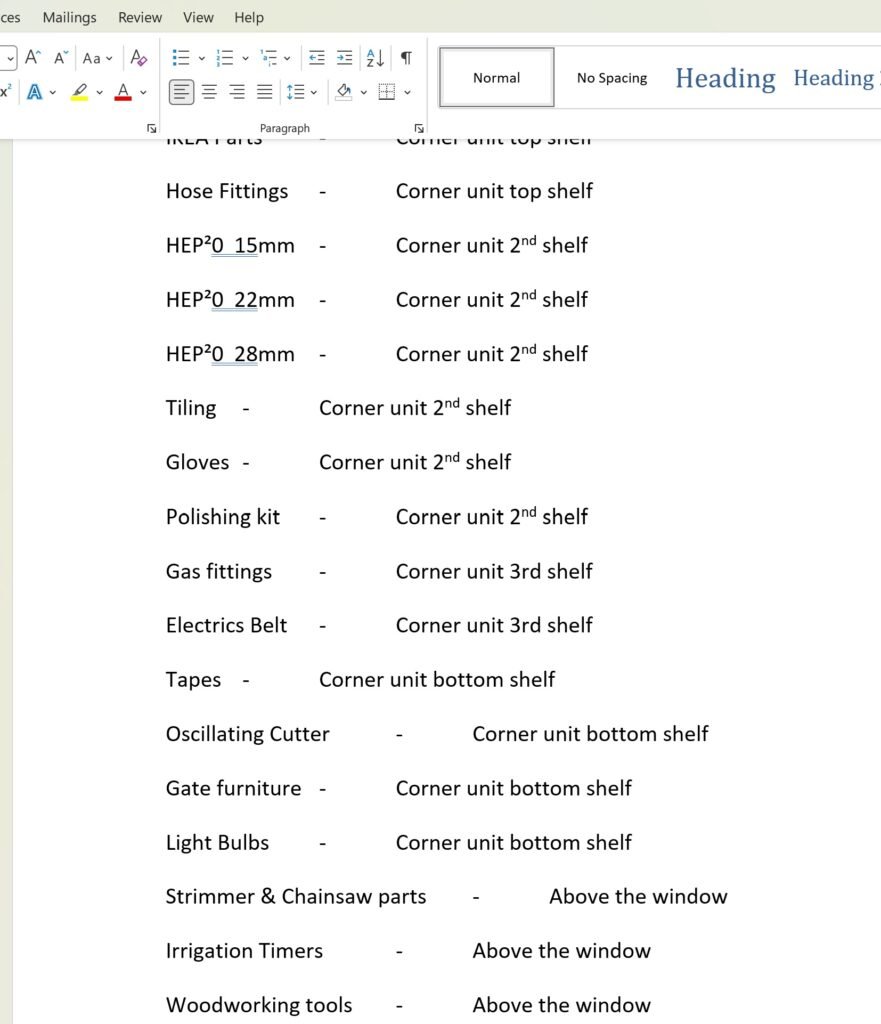The width and height of the screenshot is (881, 1024).
Task: Sort the selected text A to Z
Action: [376, 58]
